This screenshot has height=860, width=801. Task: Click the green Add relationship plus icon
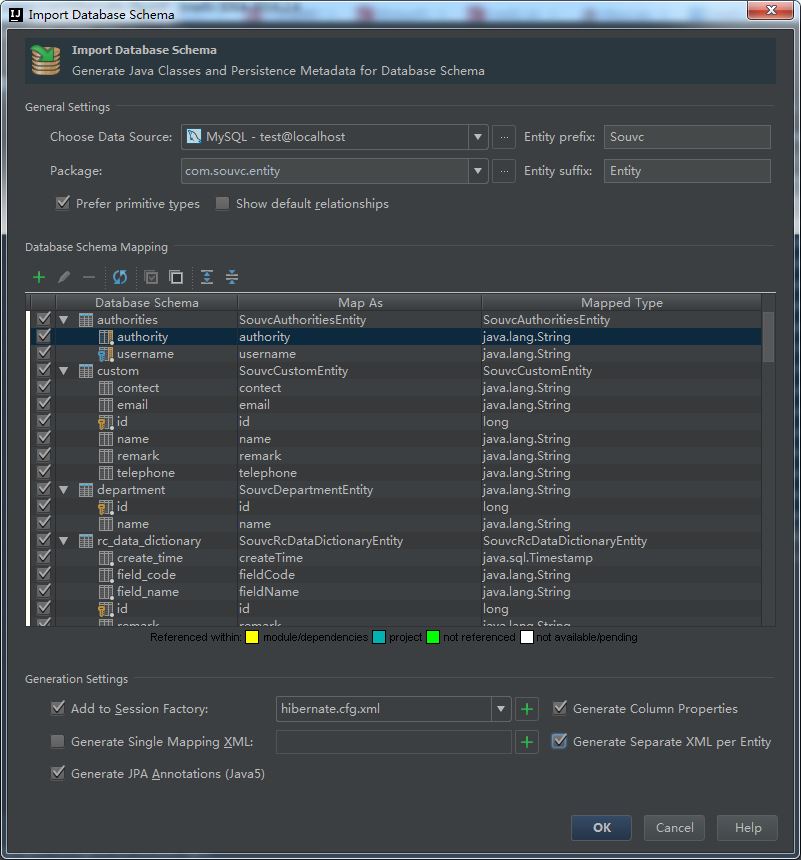pyautogui.click(x=39, y=277)
